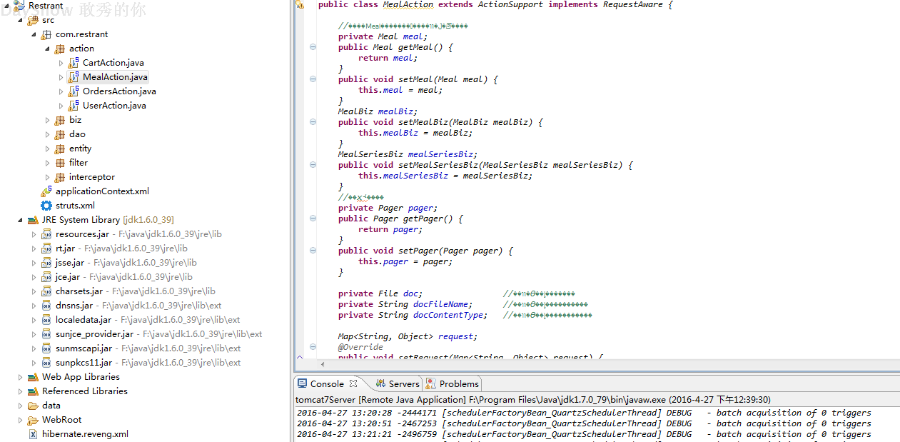Collapse the setMeal method fold marker

pyautogui.click(x=313, y=79)
